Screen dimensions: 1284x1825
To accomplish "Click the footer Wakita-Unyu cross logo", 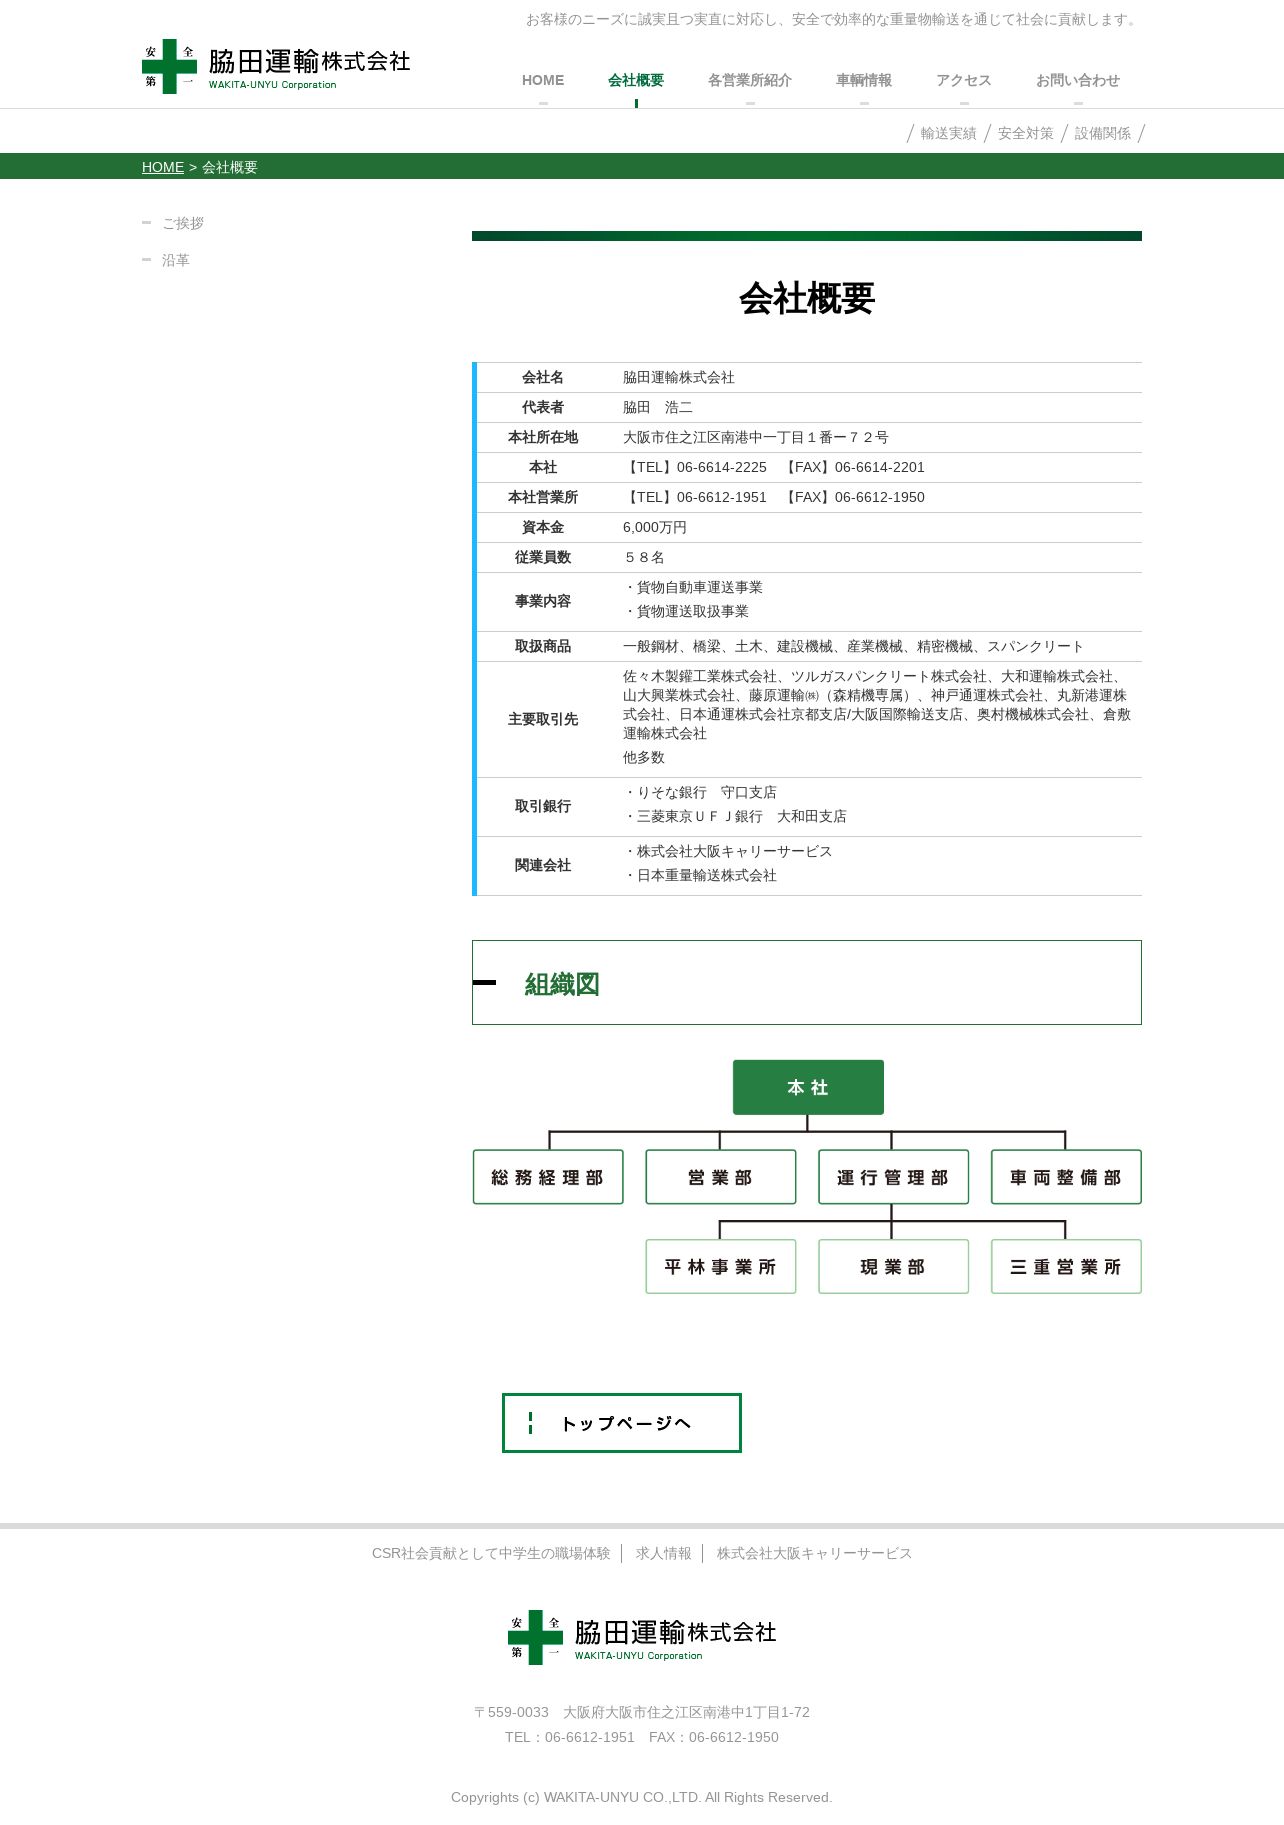I will tap(642, 1637).
